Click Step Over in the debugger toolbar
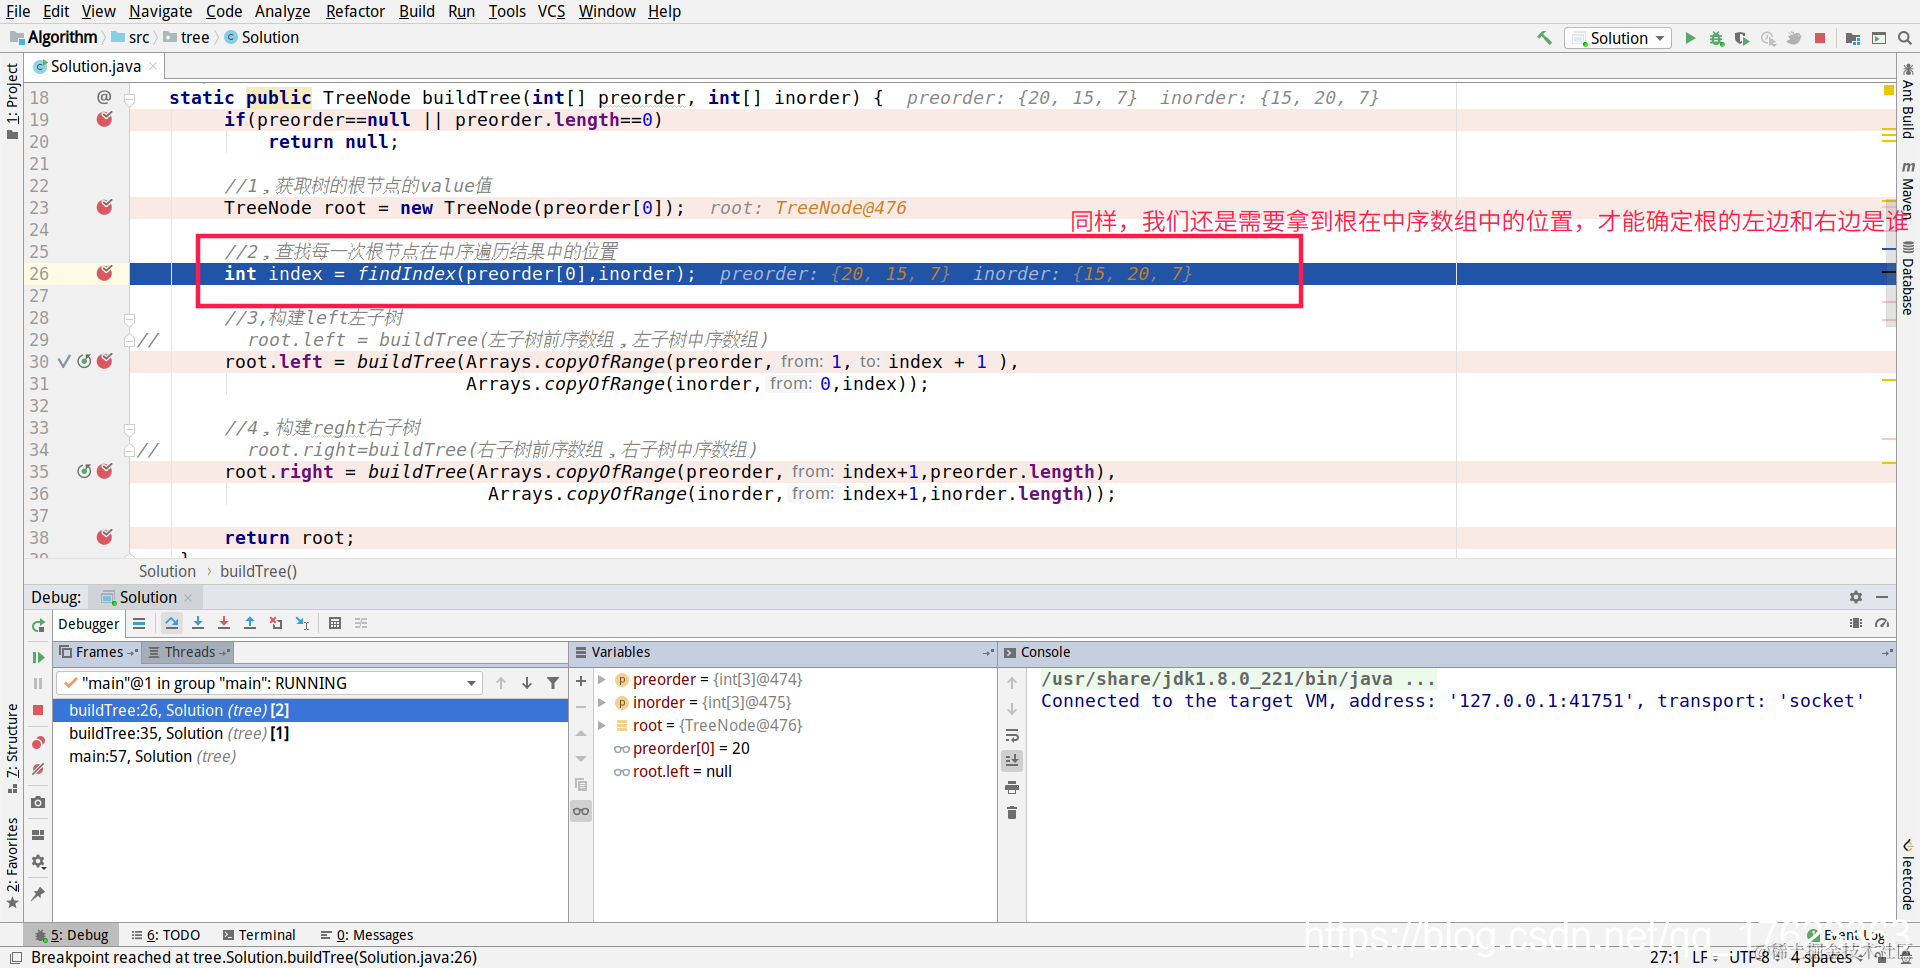 (x=172, y=623)
